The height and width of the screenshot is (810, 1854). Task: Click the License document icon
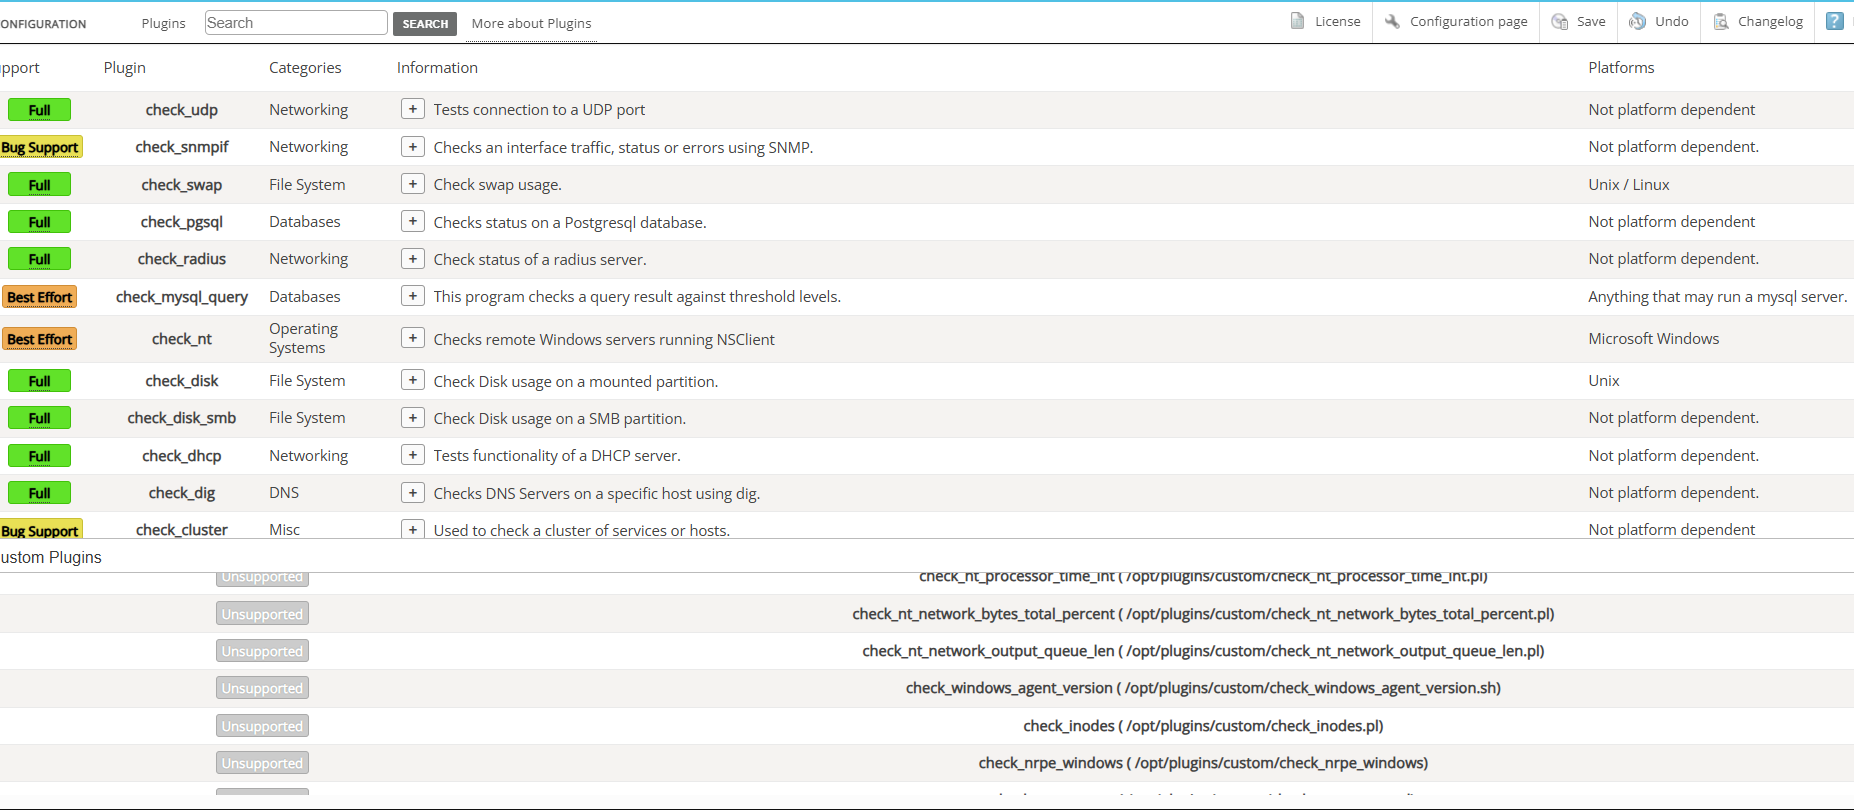tap(1297, 21)
